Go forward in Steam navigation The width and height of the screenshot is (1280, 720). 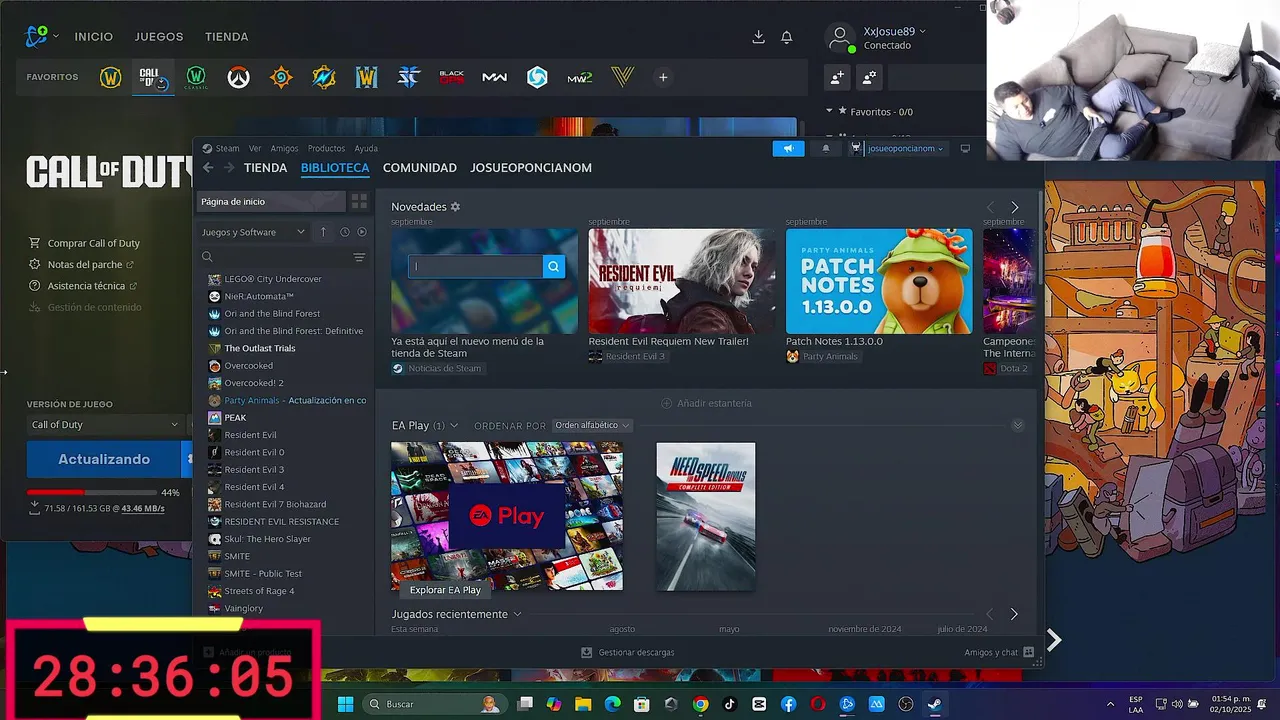click(x=229, y=168)
